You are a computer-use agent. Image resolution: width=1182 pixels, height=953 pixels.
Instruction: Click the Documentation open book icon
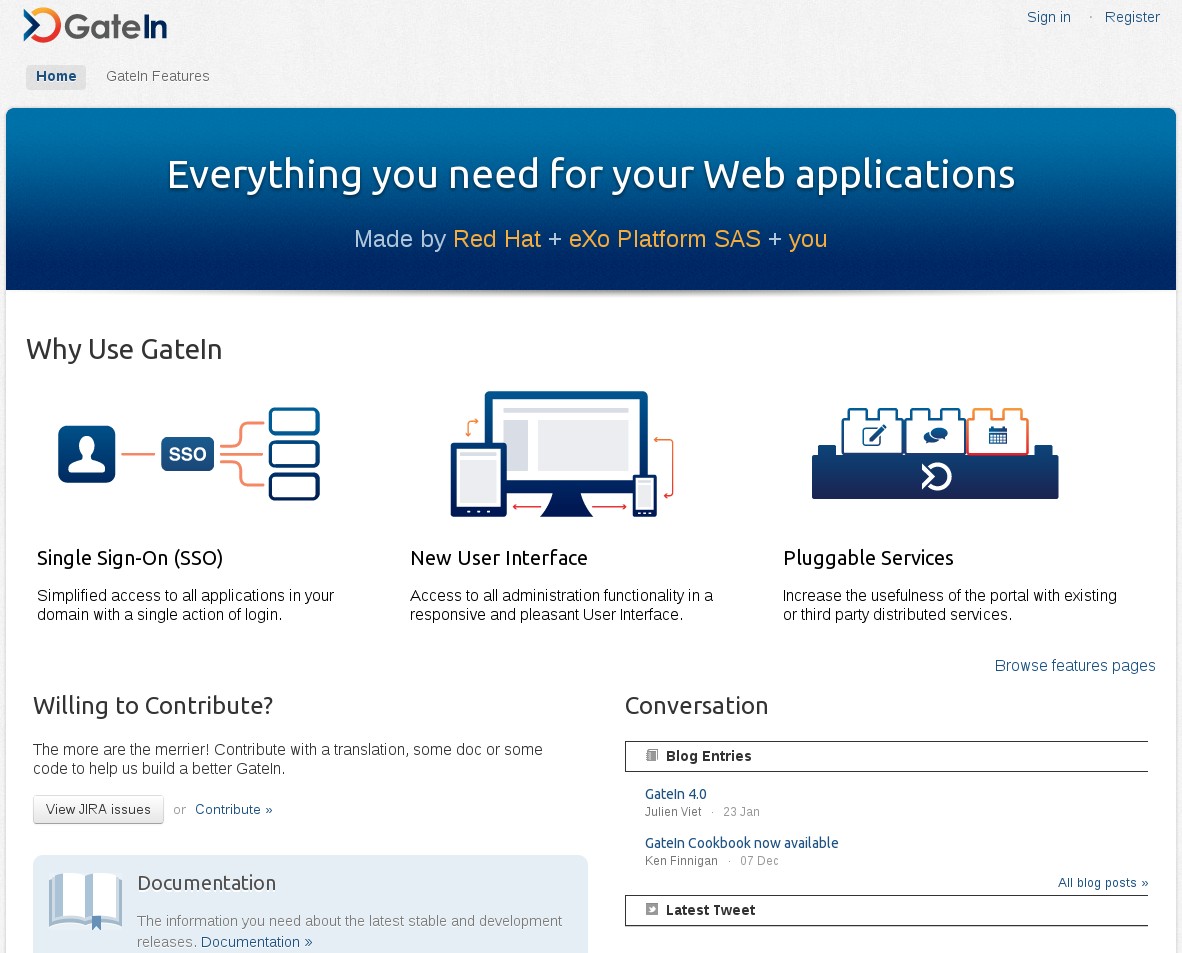click(85, 901)
